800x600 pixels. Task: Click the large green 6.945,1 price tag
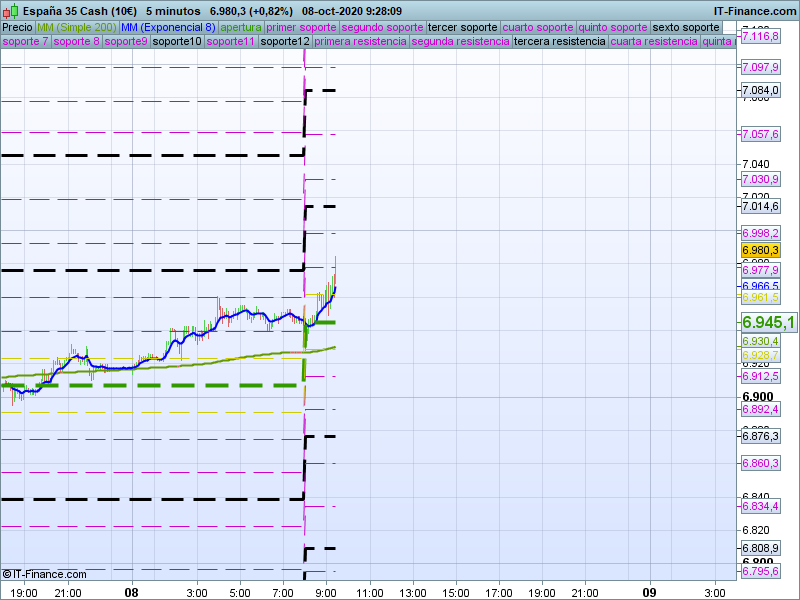[768, 322]
